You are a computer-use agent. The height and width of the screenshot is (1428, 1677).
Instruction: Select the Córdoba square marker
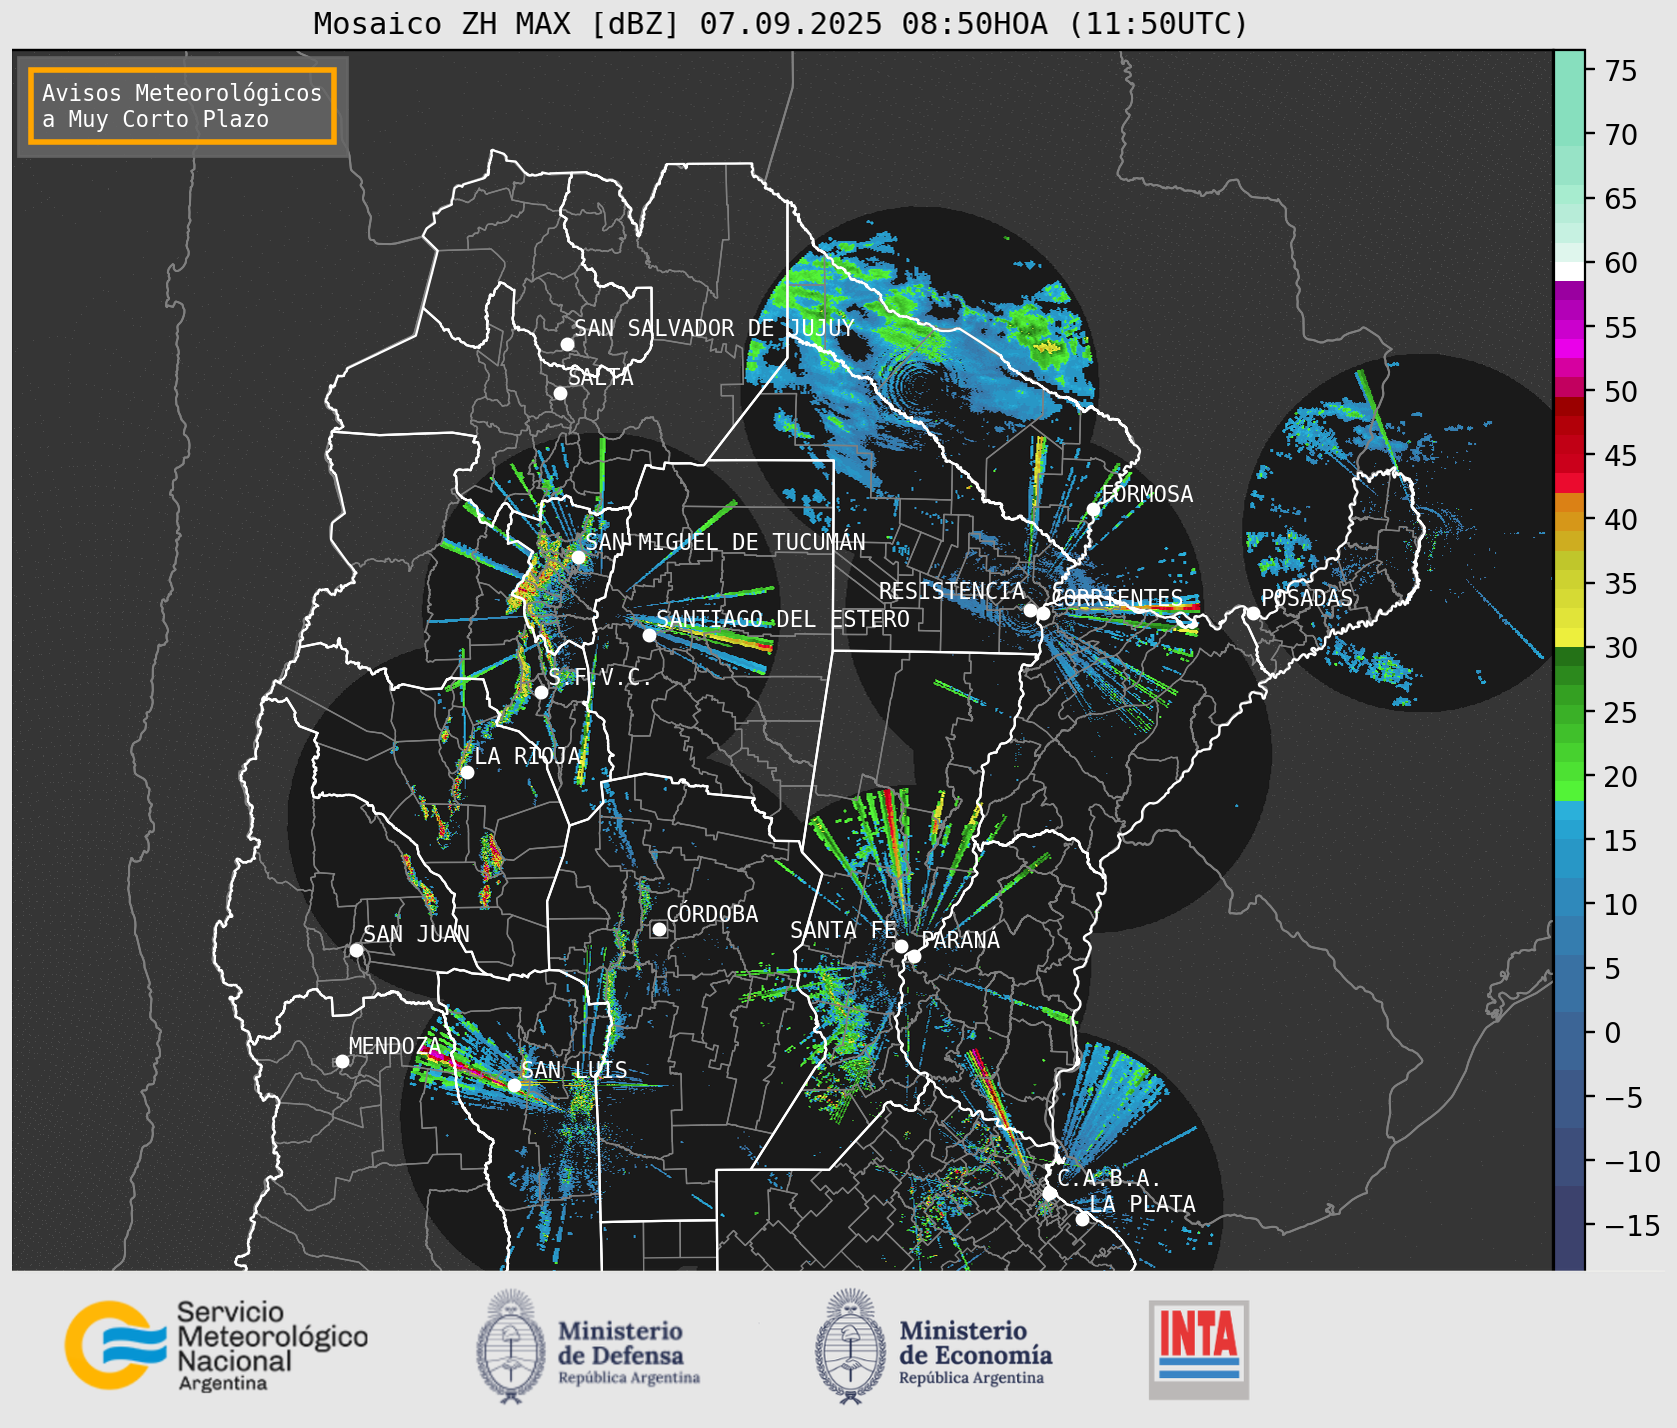click(x=659, y=929)
